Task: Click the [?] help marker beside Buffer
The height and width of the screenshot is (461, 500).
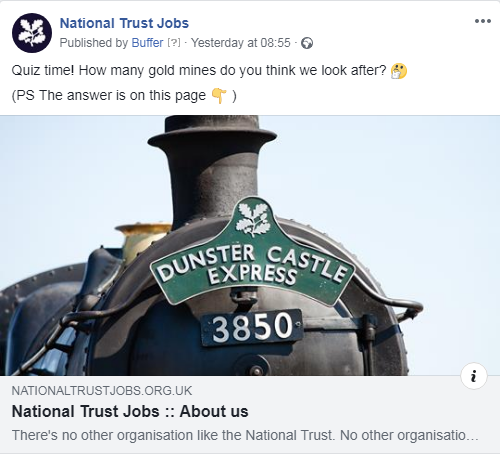Action: [x=174, y=43]
